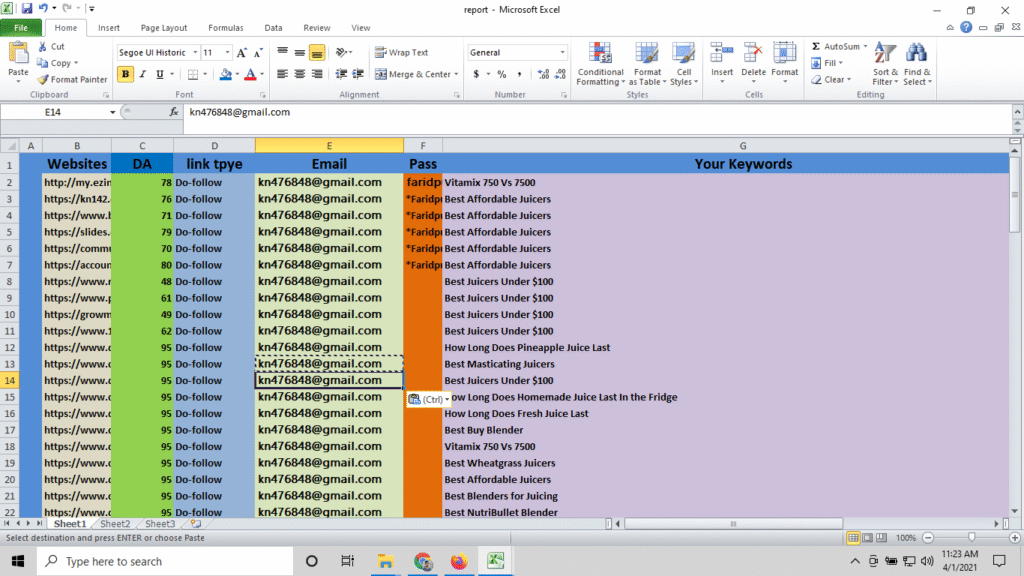Click the Sort & Filter icon
The height and width of the screenshot is (576, 1024).
click(x=885, y=54)
